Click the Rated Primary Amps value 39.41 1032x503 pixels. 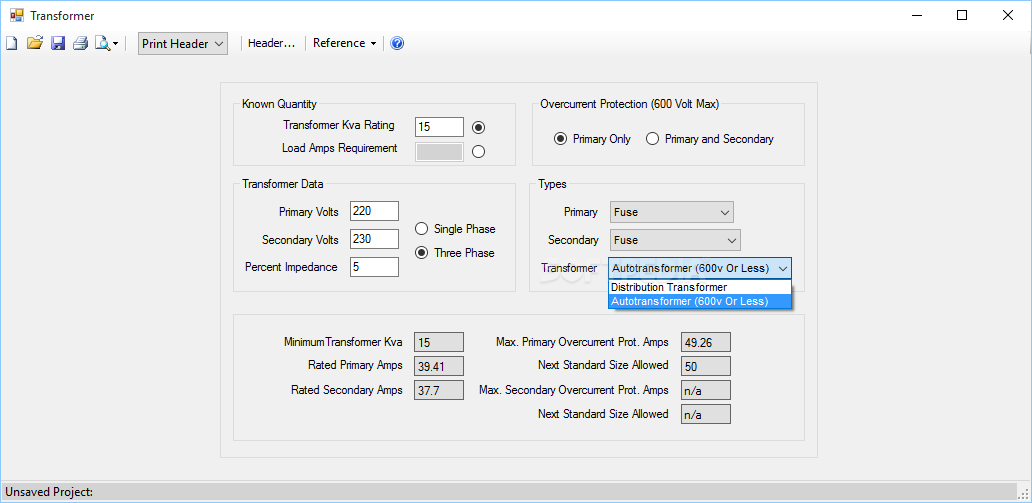tap(439, 366)
